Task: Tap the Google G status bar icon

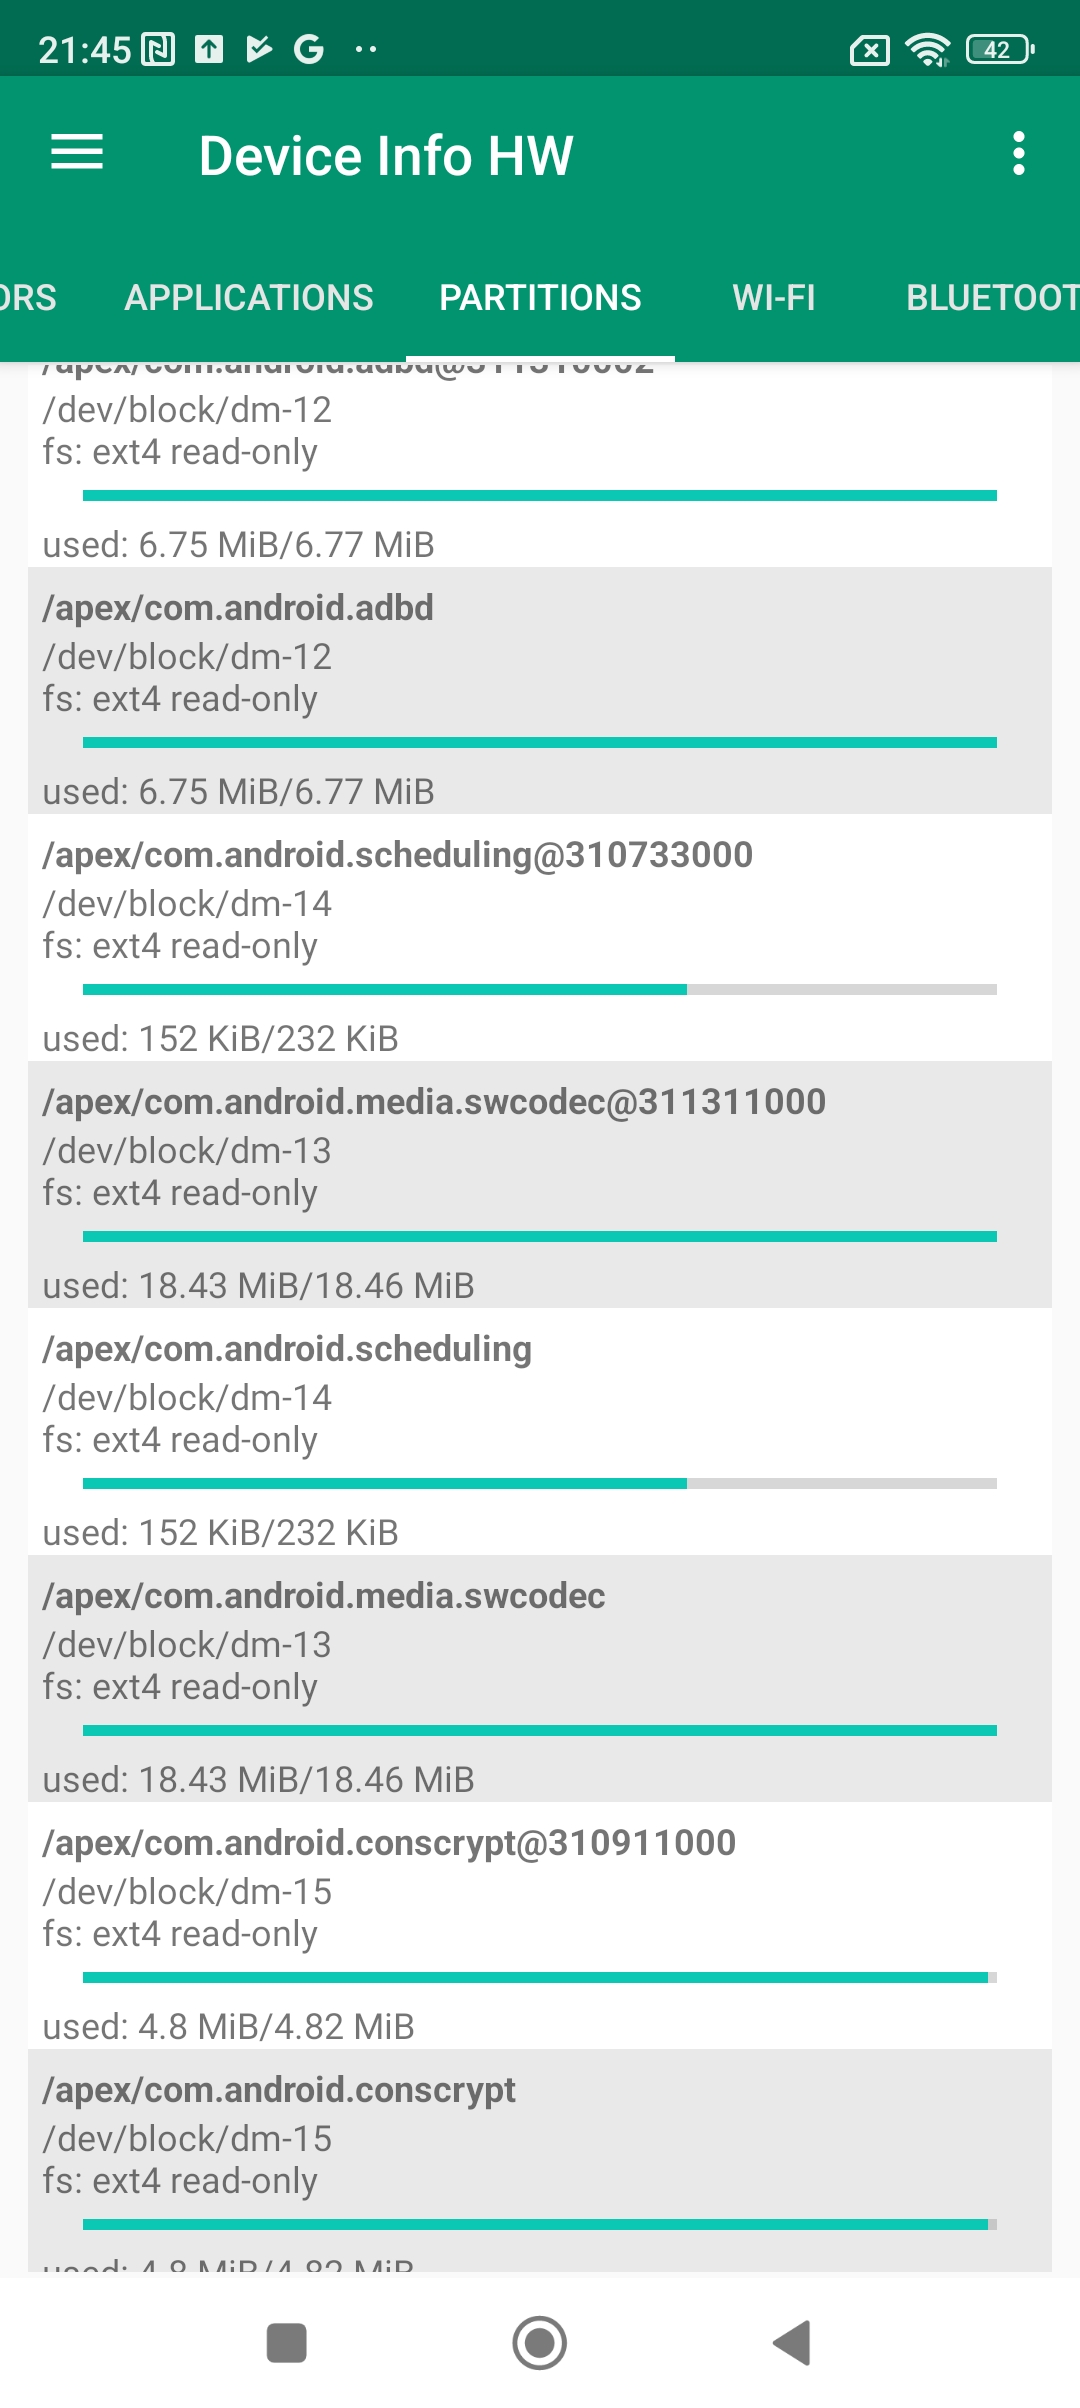Action: tap(309, 49)
